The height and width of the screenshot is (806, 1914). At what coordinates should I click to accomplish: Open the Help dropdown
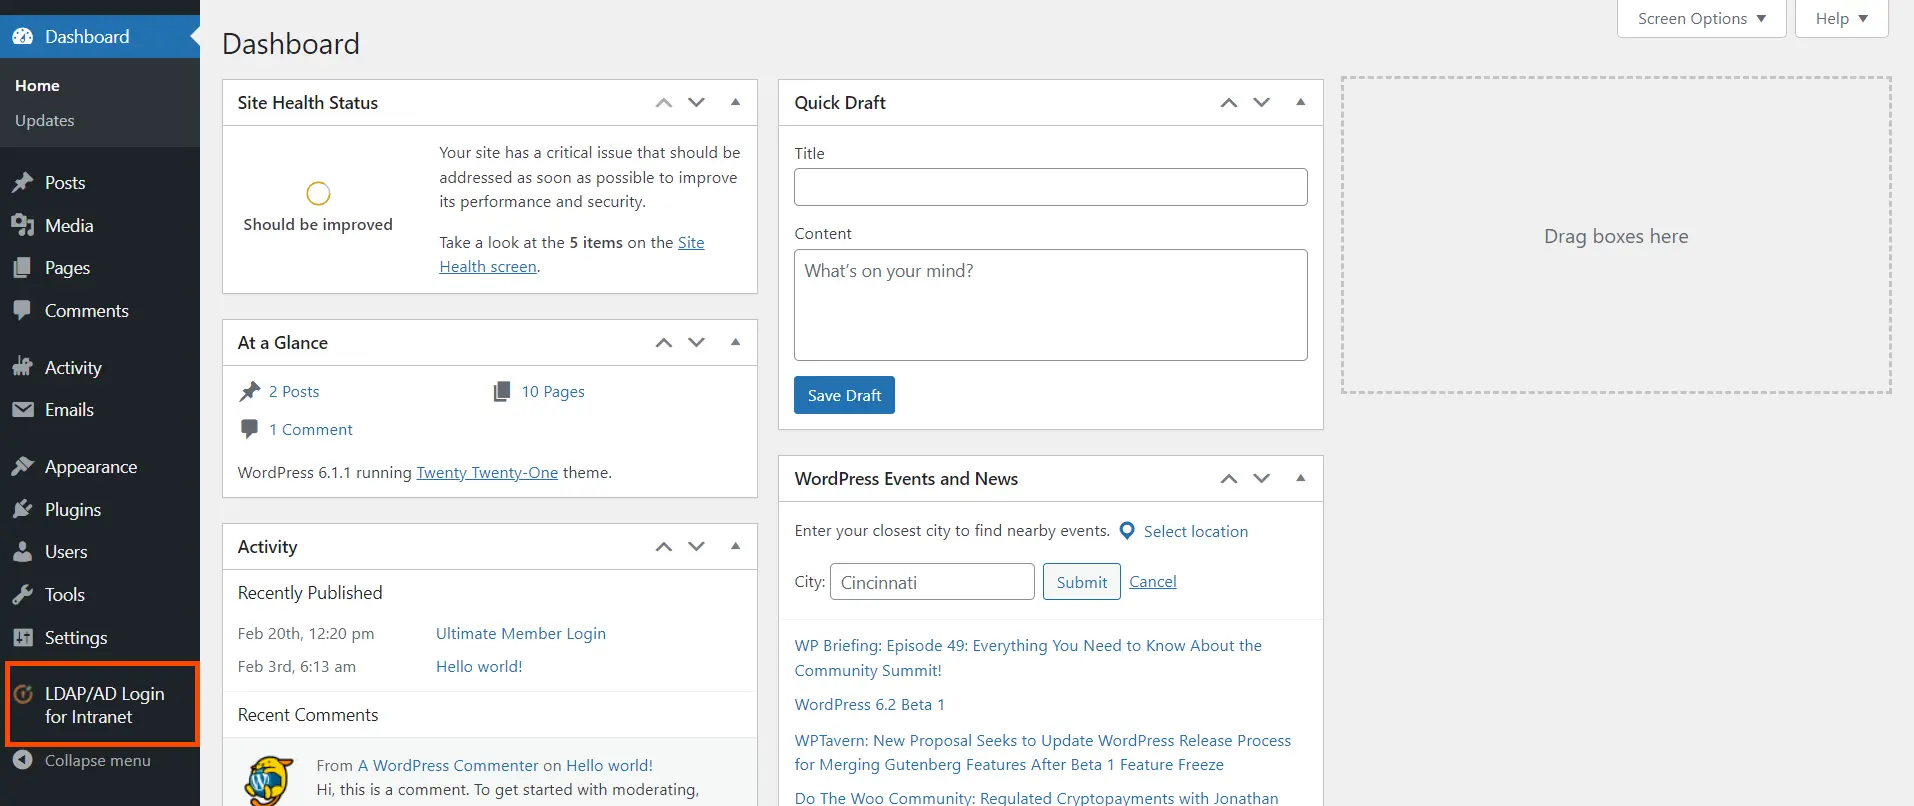coord(1842,19)
